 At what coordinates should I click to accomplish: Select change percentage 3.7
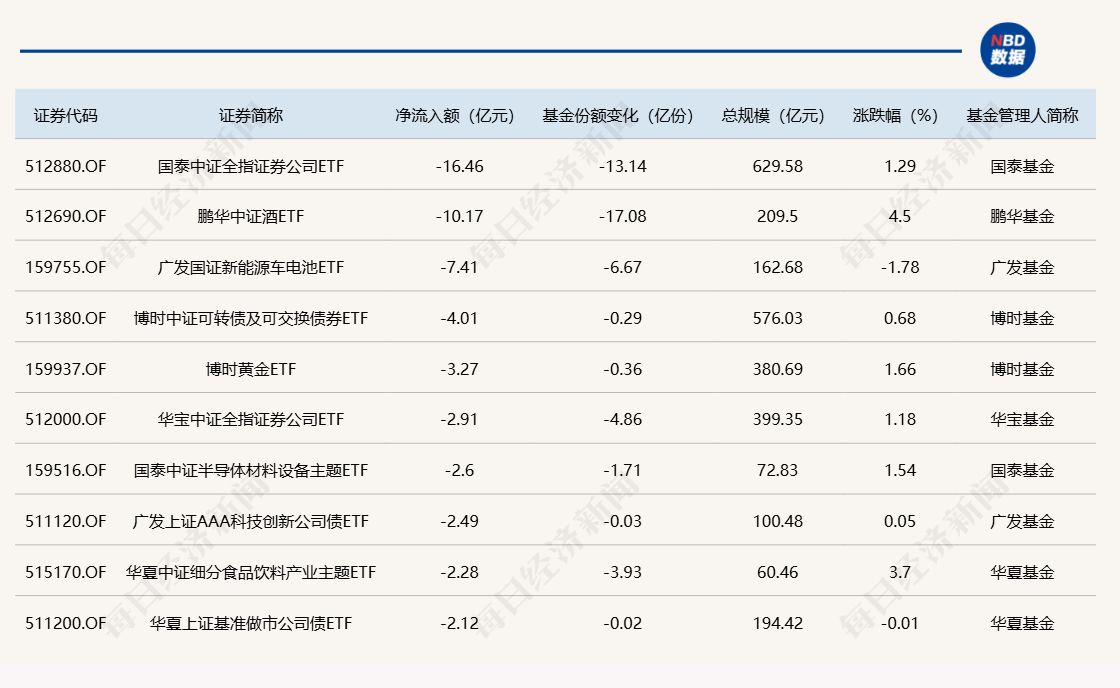tap(900, 572)
